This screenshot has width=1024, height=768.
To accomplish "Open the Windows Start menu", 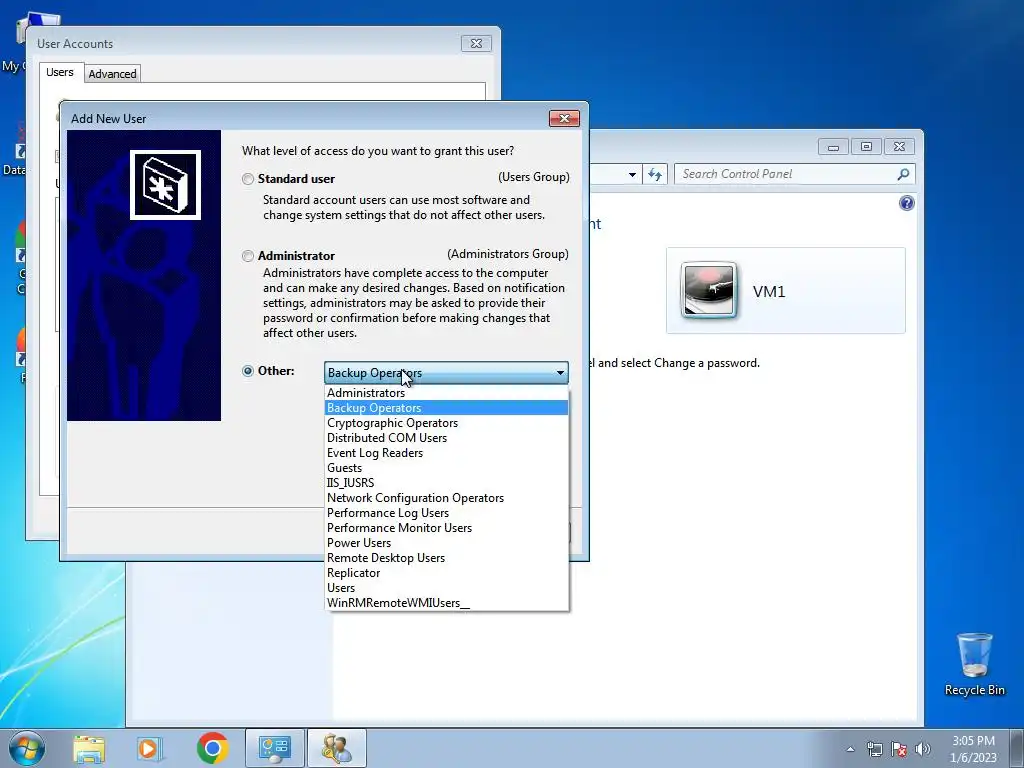I will tap(27, 748).
